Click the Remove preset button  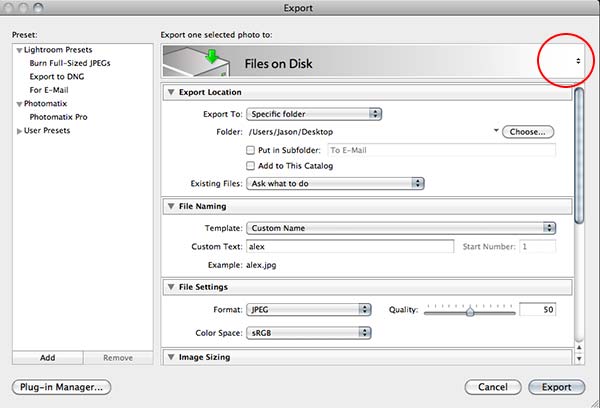(118, 357)
